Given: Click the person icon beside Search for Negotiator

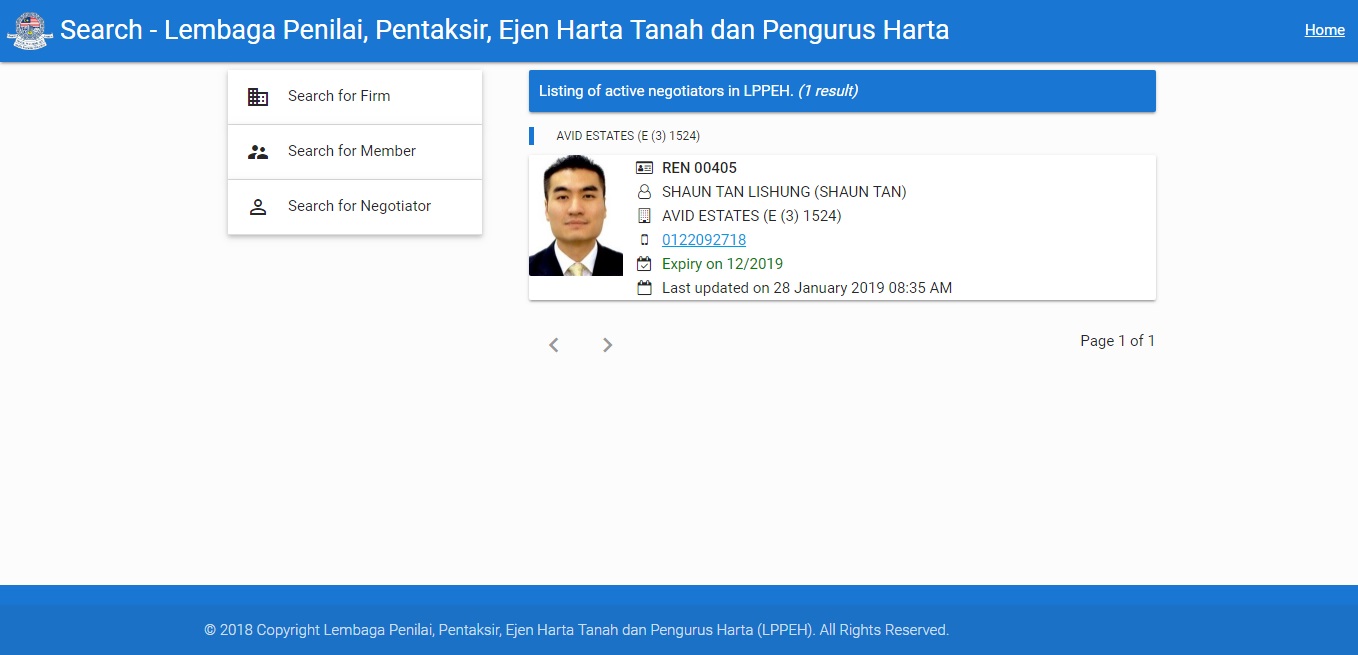Looking at the screenshot, I should (x=258, y=207).
